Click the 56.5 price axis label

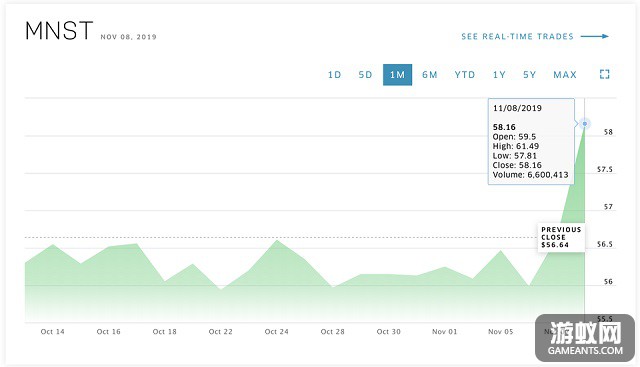pos(605,244)
